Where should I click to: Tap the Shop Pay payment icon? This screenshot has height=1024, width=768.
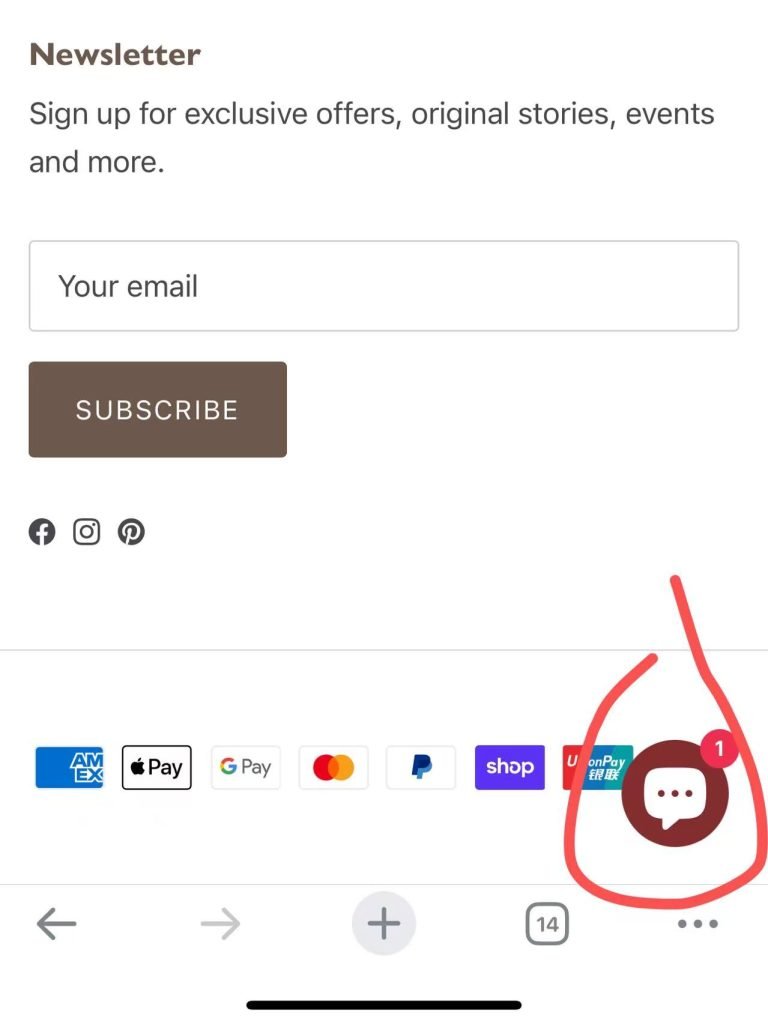tap(509, 767)
